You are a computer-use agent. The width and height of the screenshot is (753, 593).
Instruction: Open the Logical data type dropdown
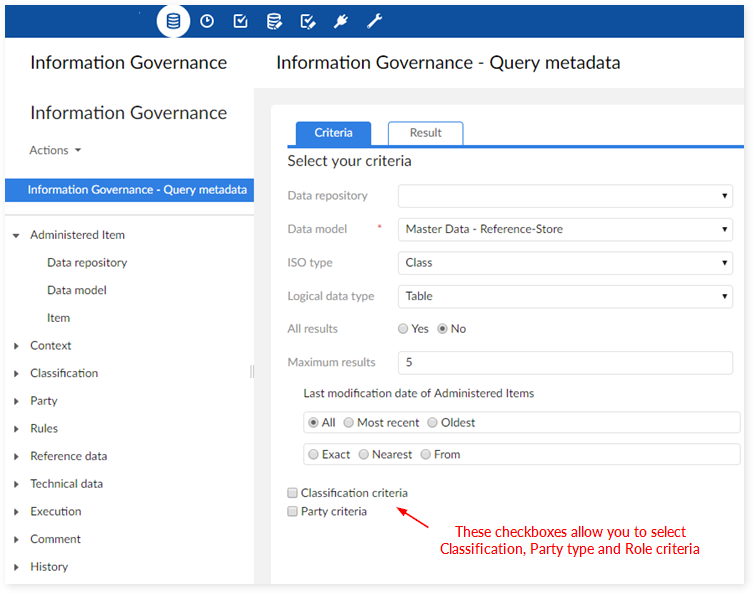click(565, 296)
